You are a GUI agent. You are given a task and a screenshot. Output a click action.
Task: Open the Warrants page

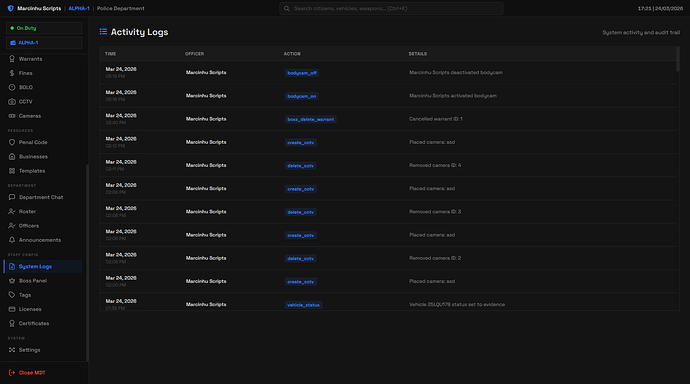(43, 59)
